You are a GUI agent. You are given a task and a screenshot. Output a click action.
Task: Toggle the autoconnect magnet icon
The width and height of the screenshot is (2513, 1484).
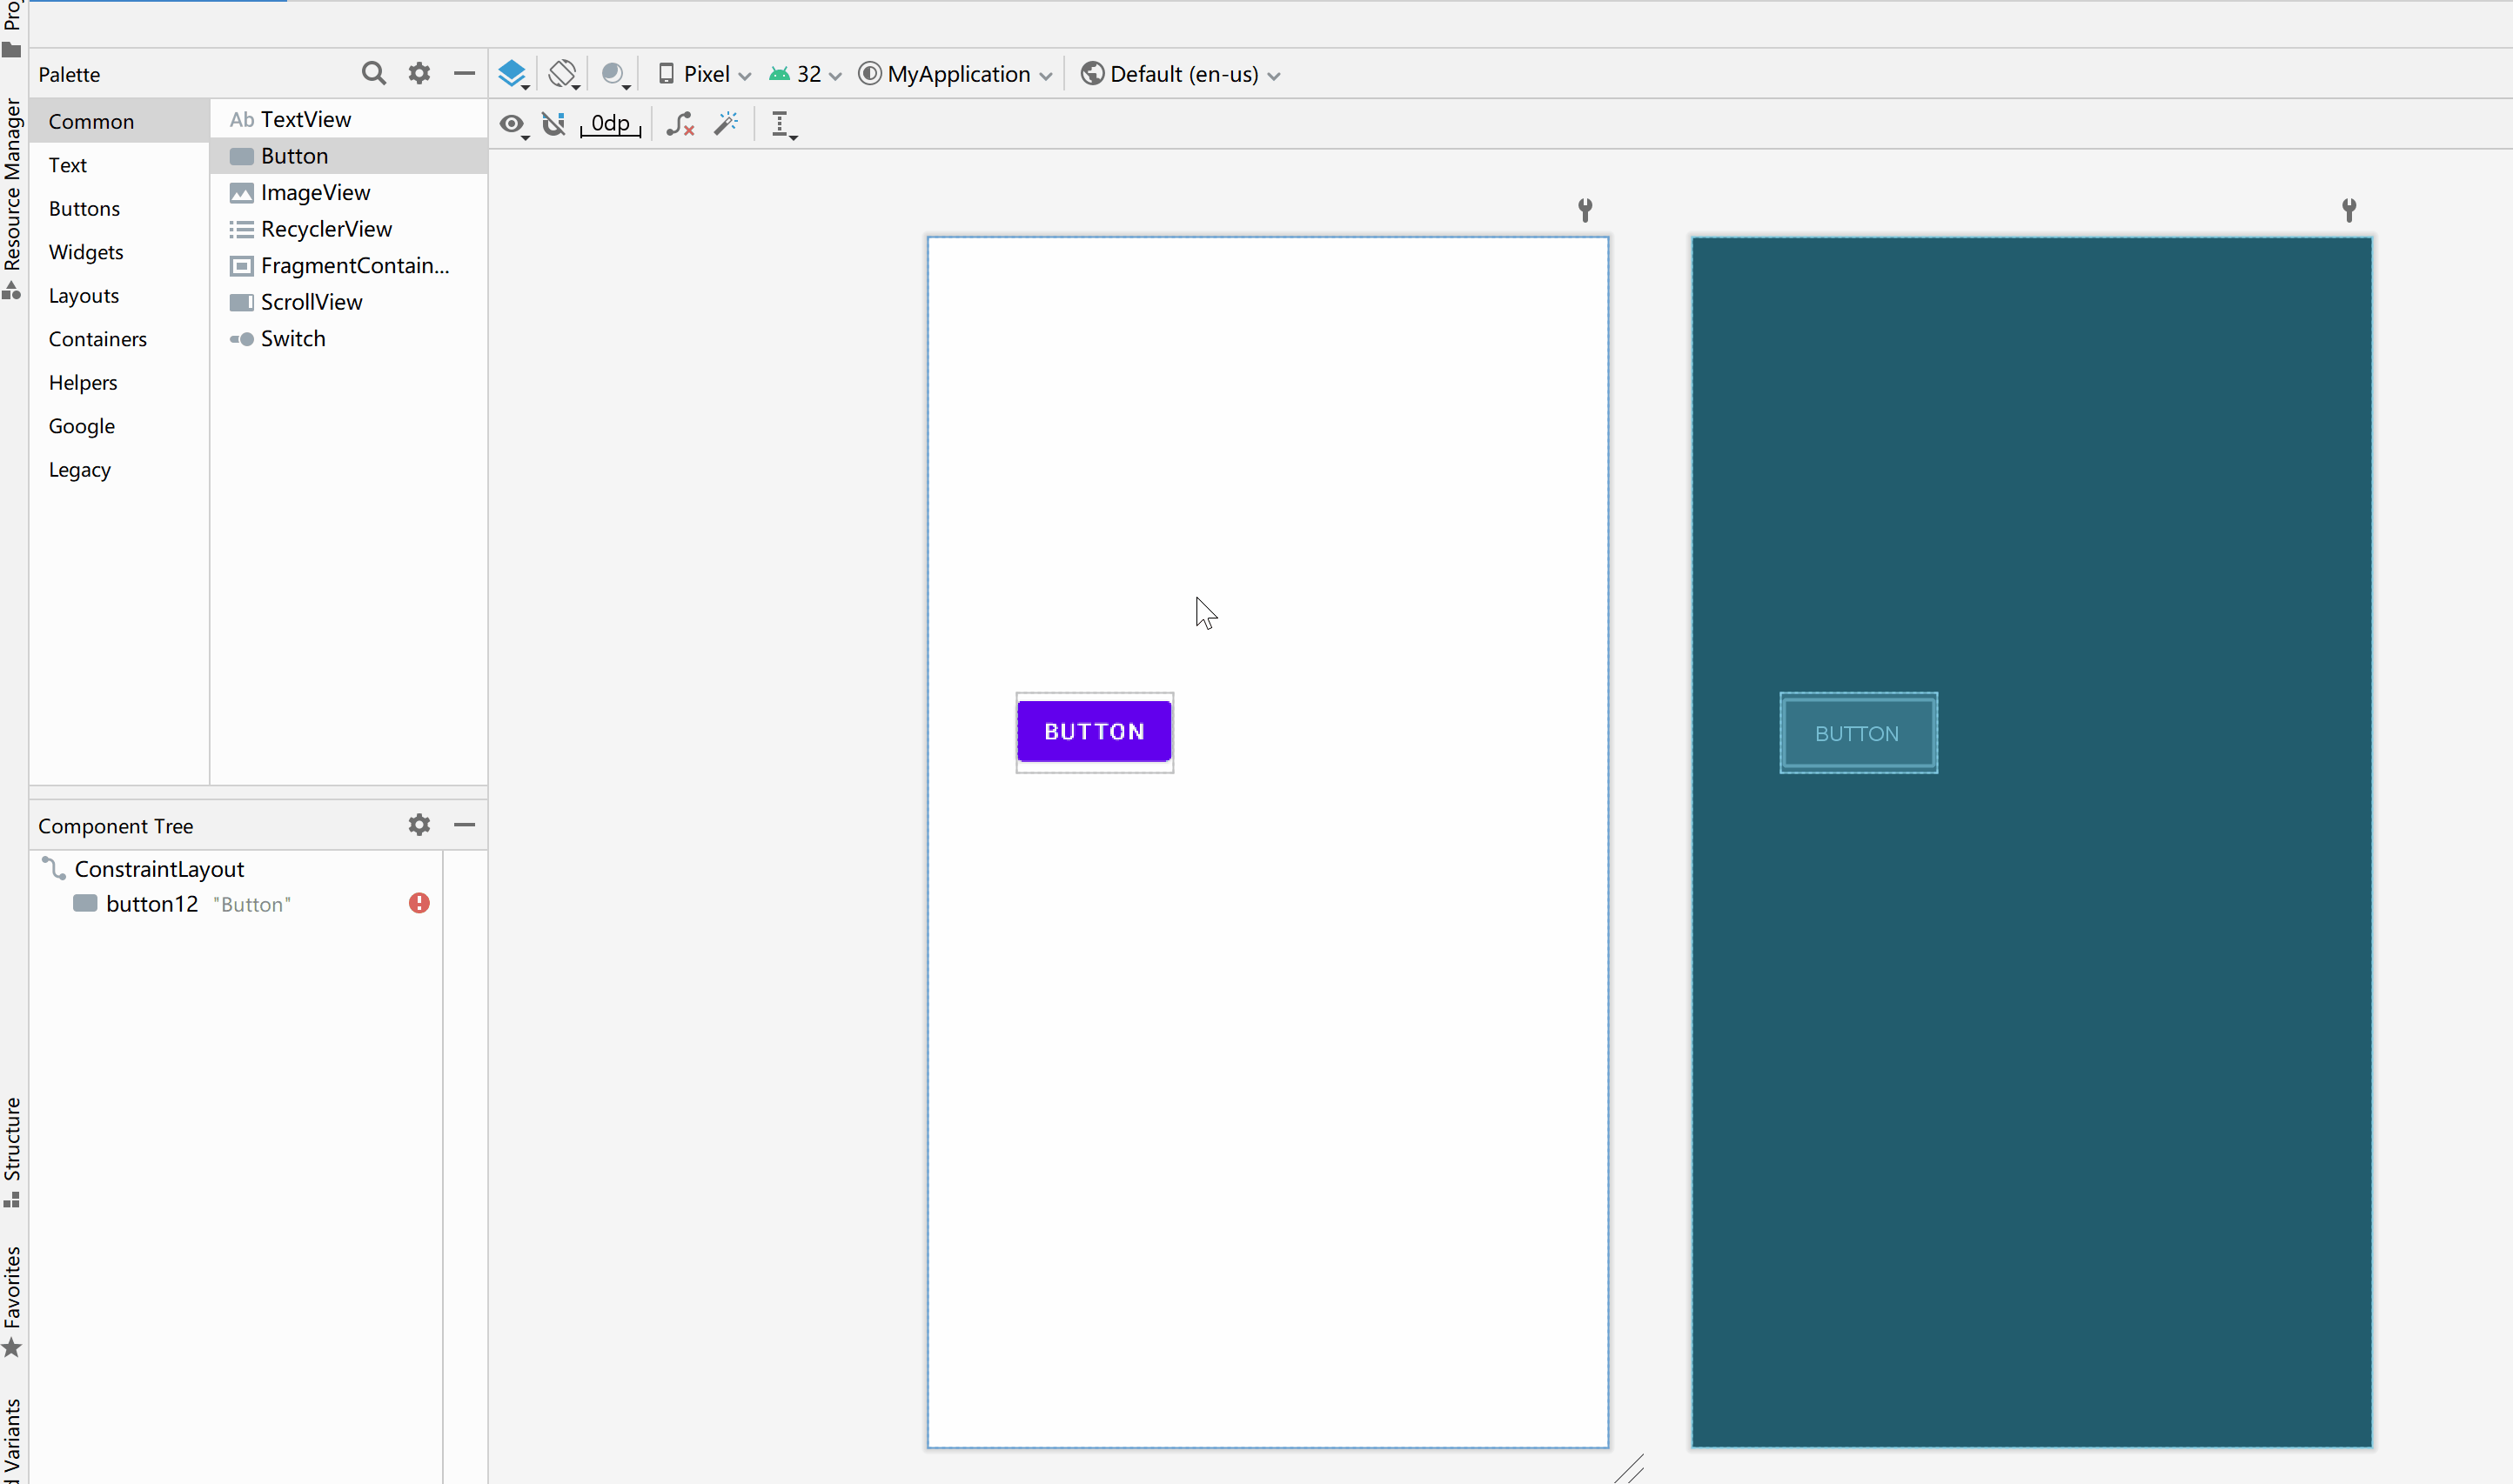(554, 124)
